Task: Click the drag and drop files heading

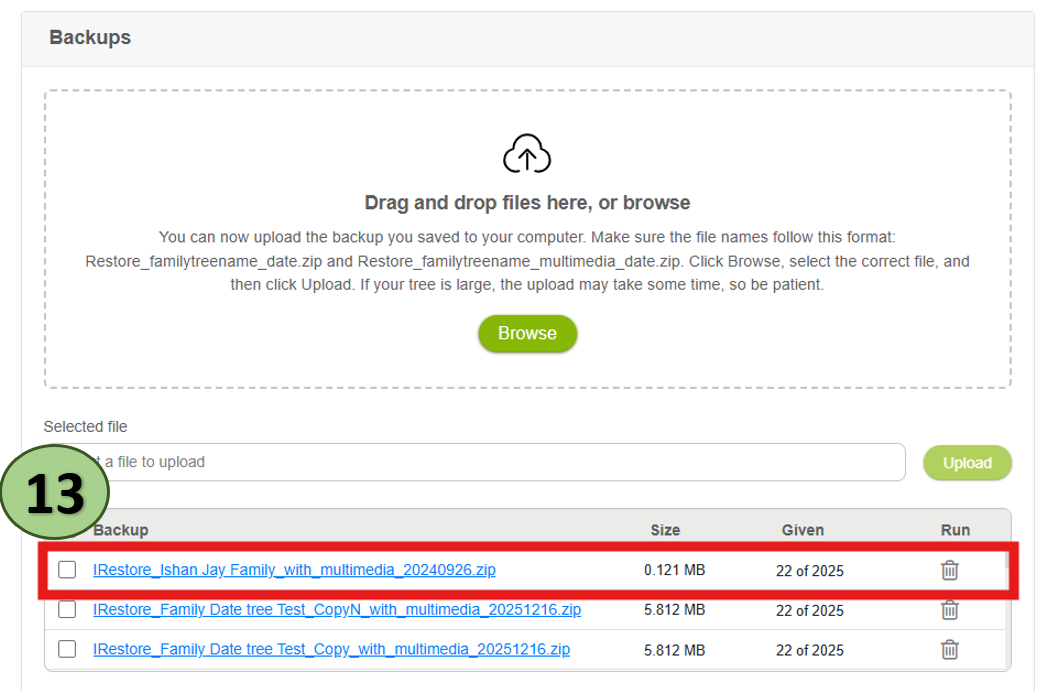Action: coord(527,203)
